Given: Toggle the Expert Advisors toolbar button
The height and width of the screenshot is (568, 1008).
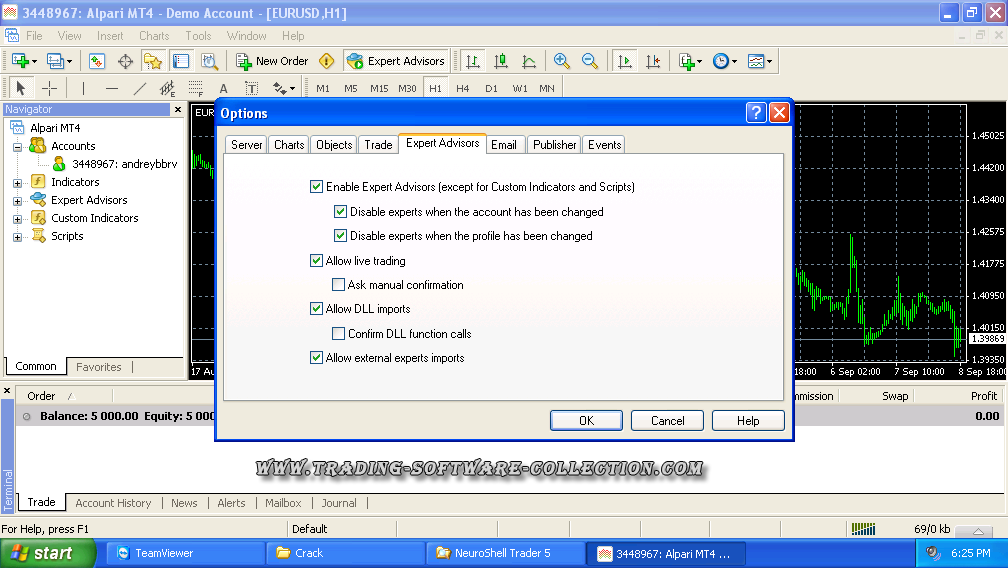Looking at the screenshot, I should [x=396, y=61].
